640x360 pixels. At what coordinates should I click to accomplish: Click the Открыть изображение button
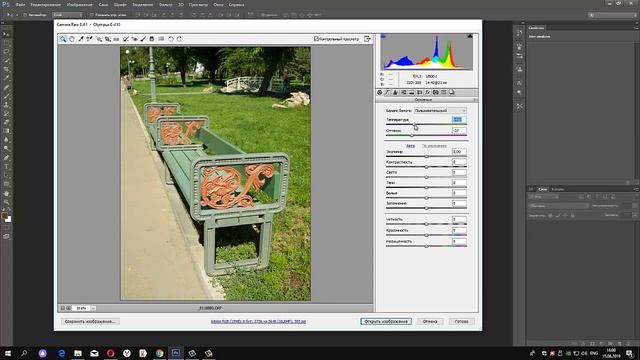coord(386,322)
